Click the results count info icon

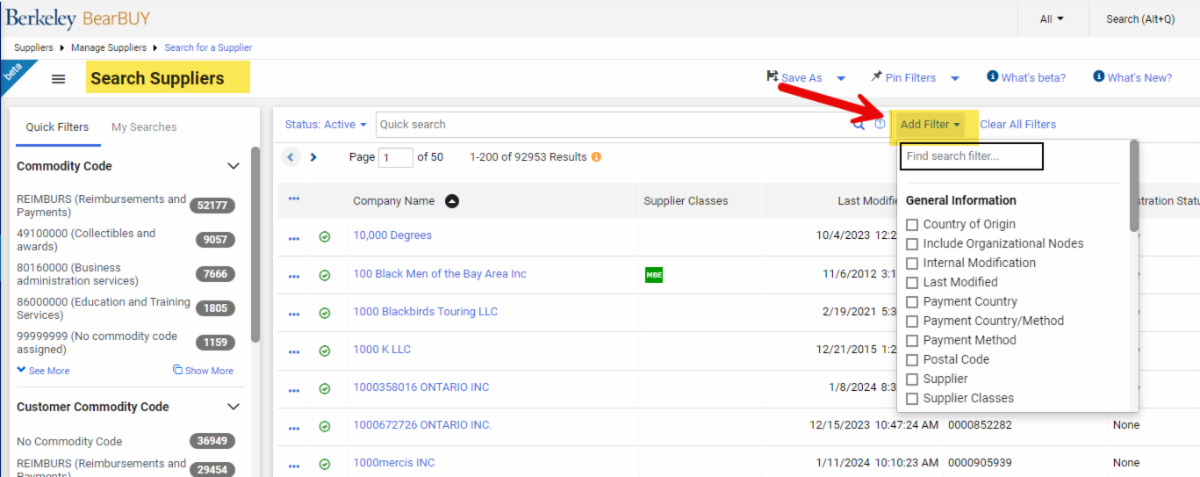[597, 157]
